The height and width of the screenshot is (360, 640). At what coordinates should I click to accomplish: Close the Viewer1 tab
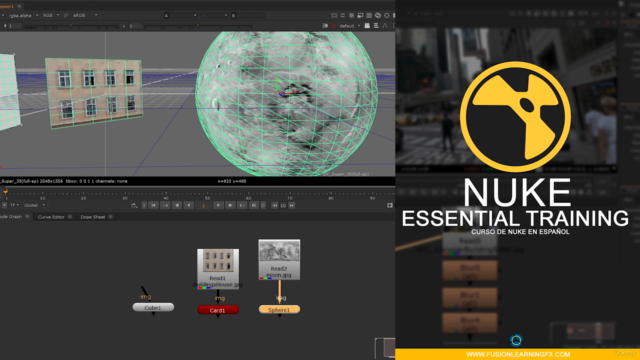click(x=19, y=6)
